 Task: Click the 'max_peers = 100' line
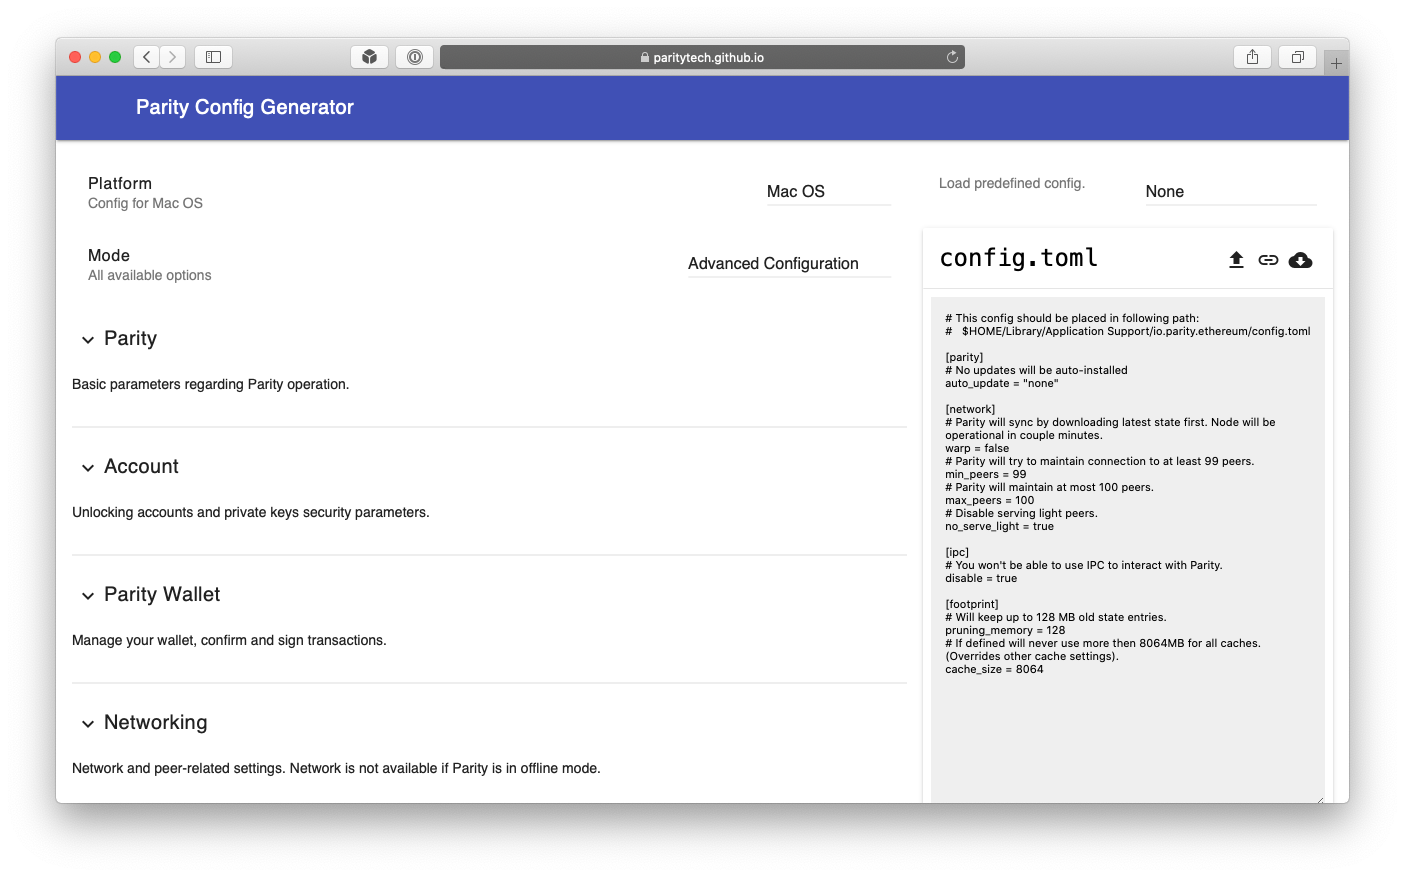(x=989, y=500)
